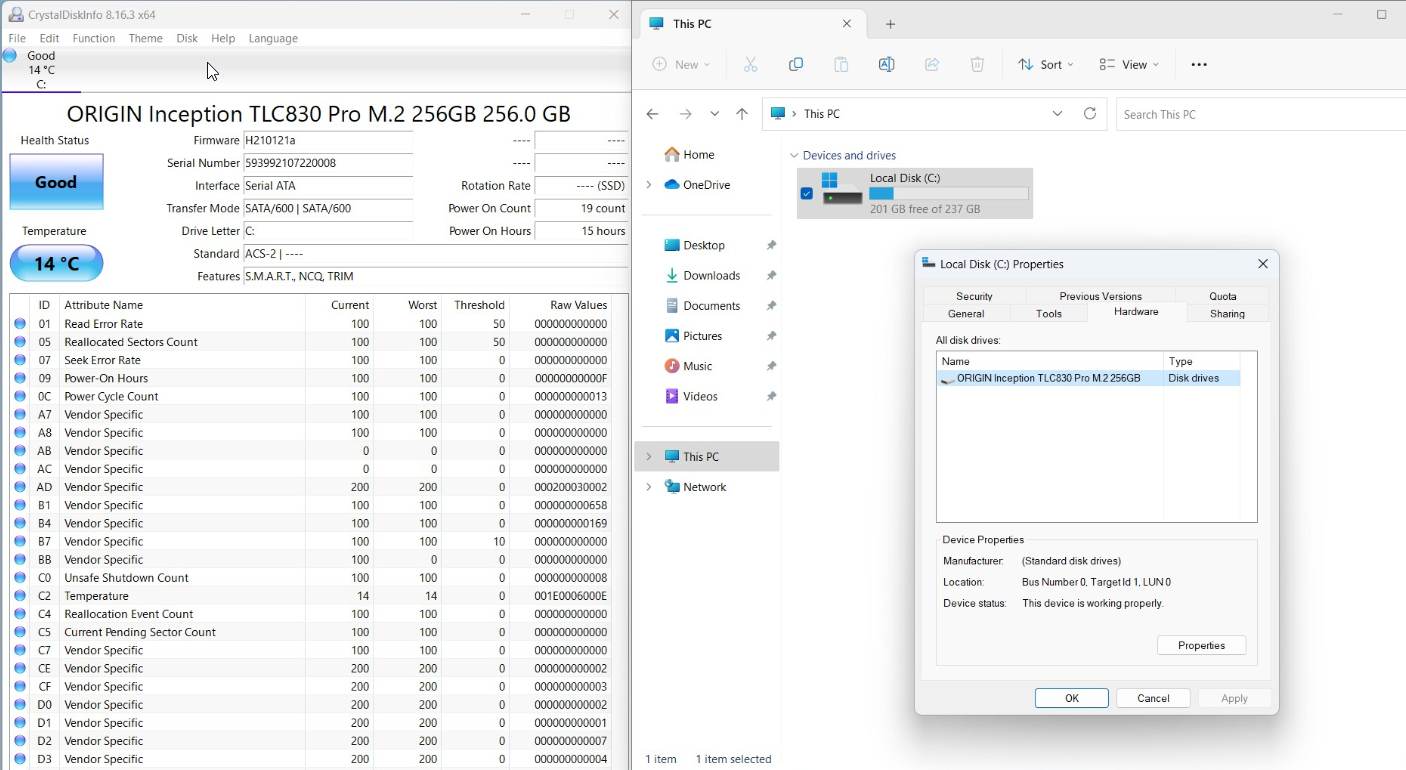Screen dimensions: 1406x770
Task: Click the Desktop folder icon in sidebar
Action: click(672, 245)
